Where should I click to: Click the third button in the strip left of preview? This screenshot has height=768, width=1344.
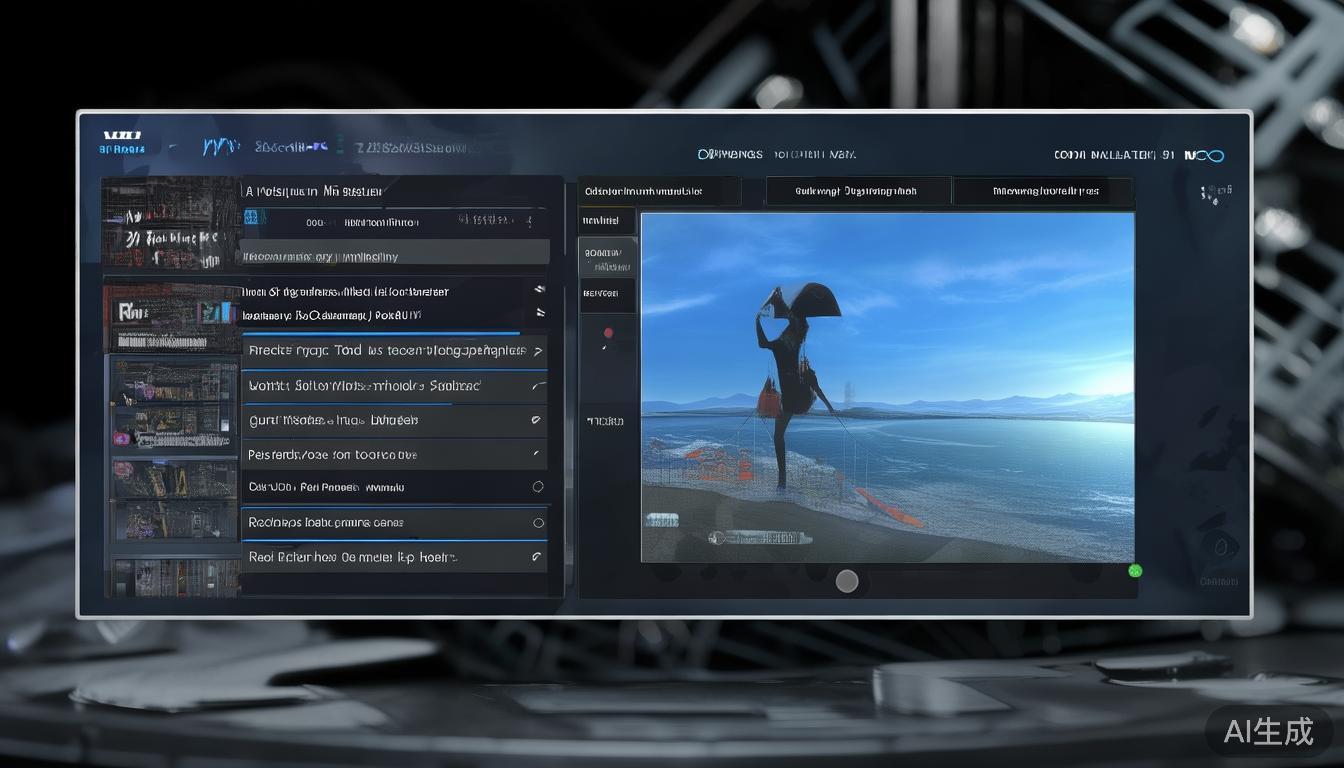pyautogui.click(x=606, y=294)
